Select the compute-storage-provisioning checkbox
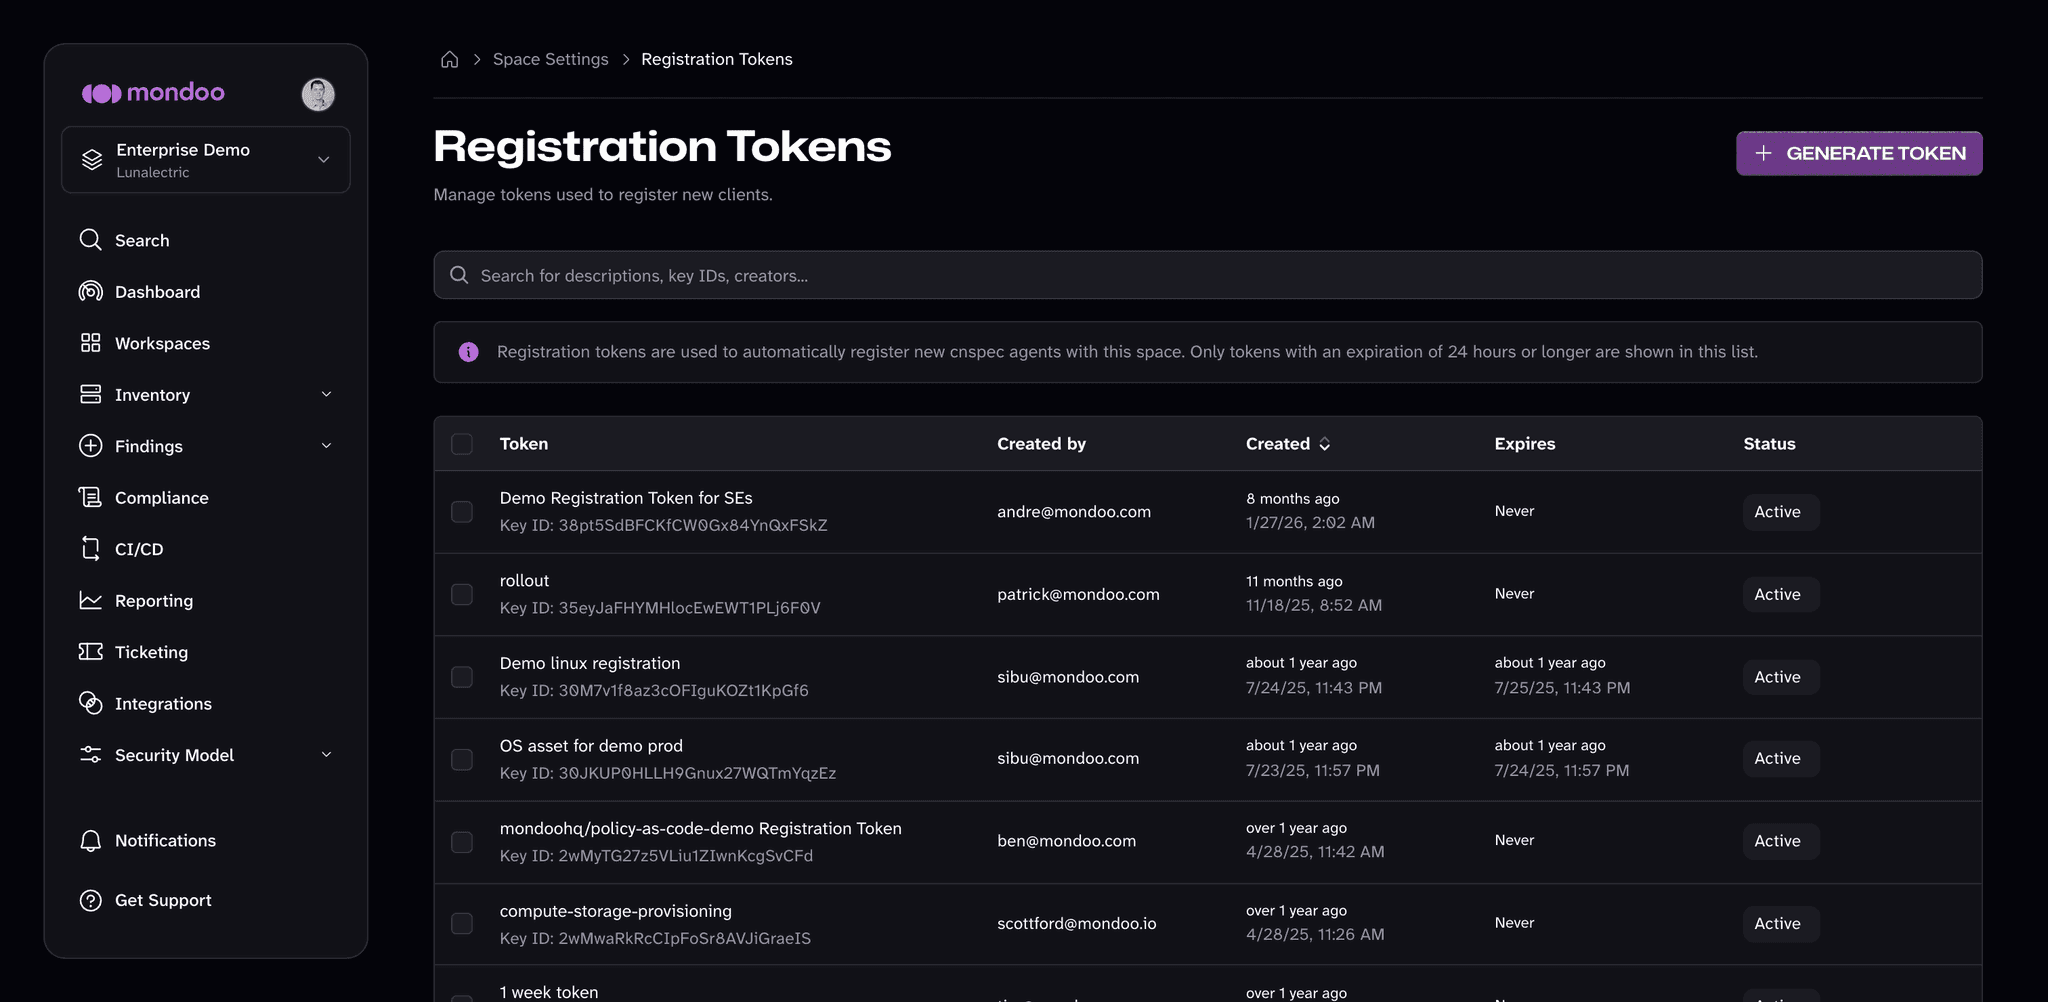 point(462,924)
